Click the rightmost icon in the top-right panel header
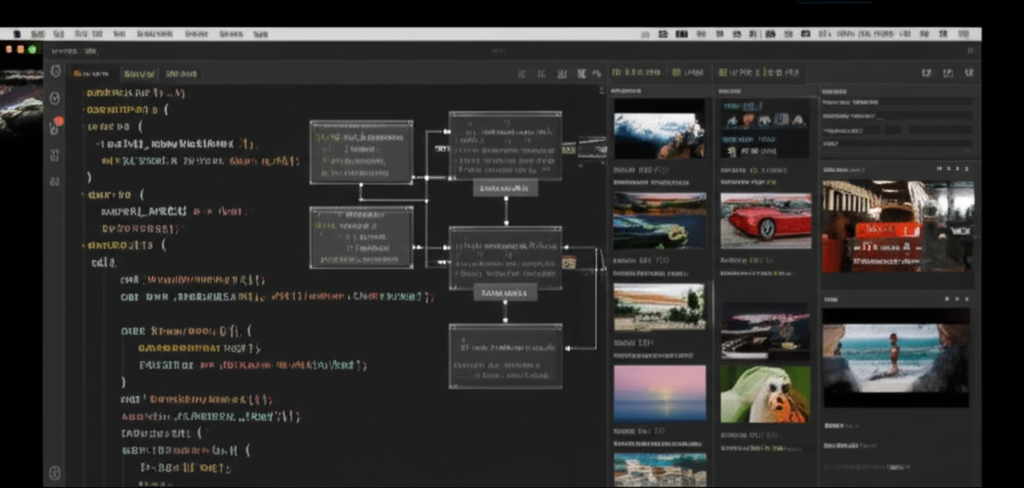1024x488 pixels. 968,73
